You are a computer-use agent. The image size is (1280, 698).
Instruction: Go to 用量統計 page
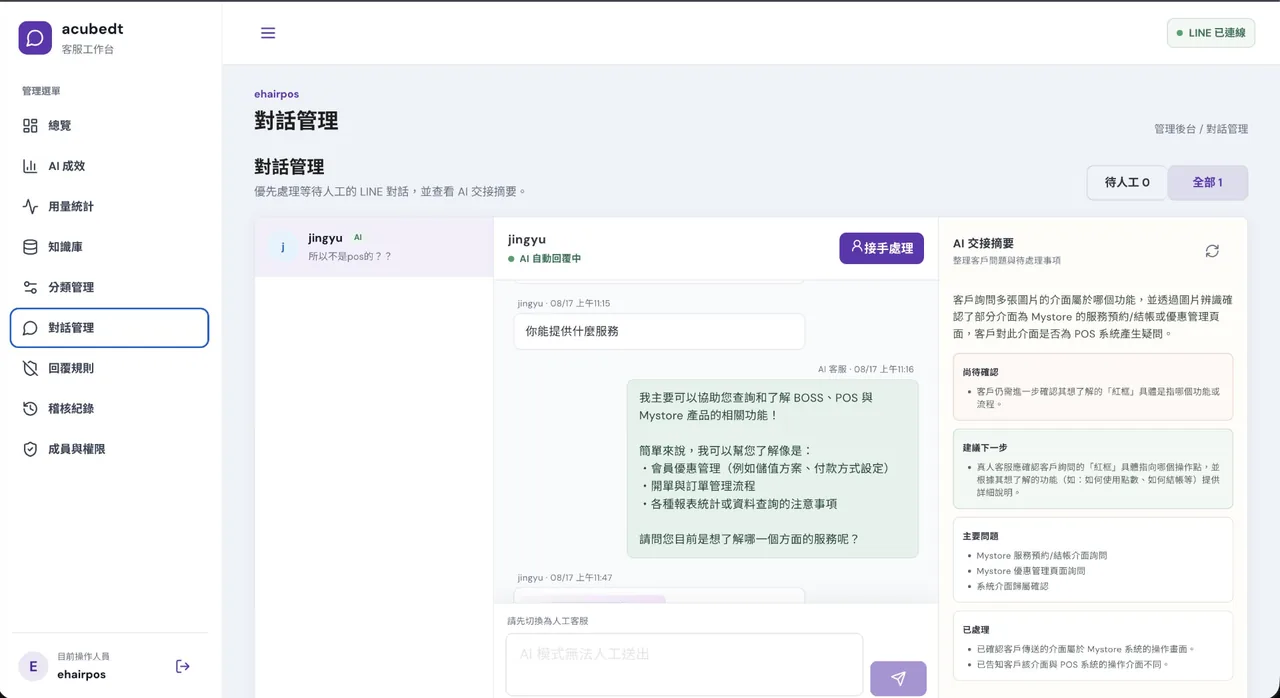click(x=109, y=207)
